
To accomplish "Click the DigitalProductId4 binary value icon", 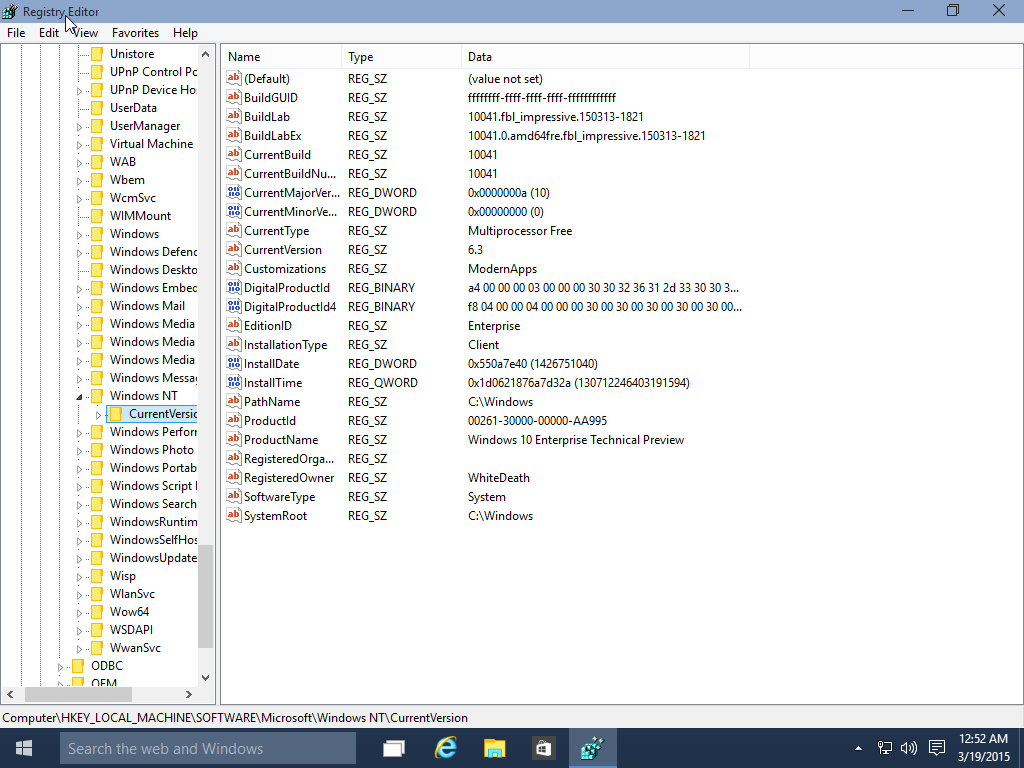I will [234, 306].
